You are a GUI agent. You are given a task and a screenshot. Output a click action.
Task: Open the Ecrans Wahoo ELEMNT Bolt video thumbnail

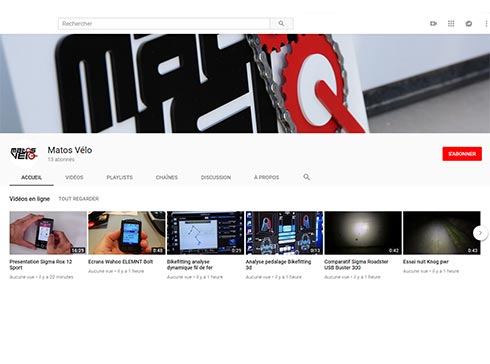pos(127,233)
